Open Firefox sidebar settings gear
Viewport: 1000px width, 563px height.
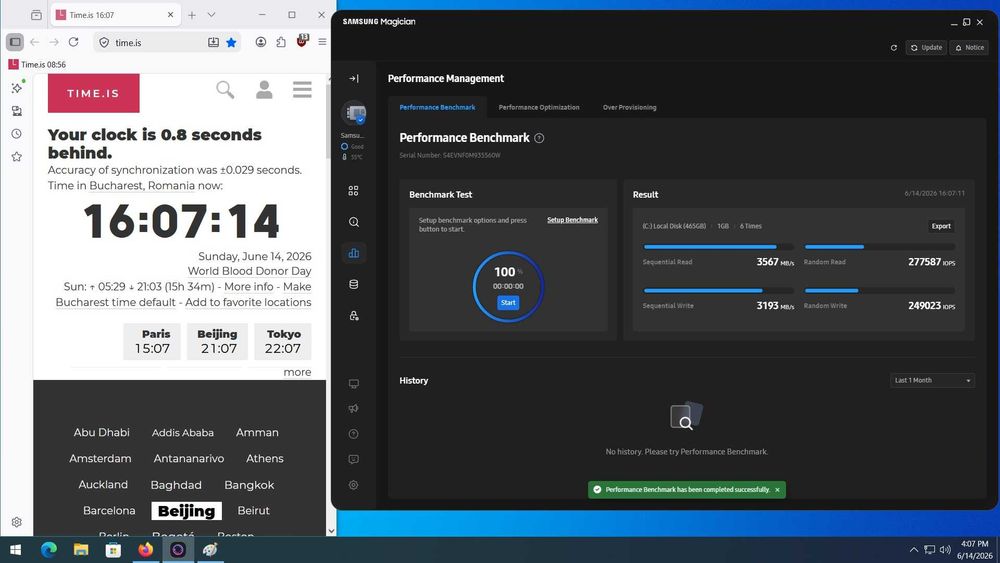(17, 522)
